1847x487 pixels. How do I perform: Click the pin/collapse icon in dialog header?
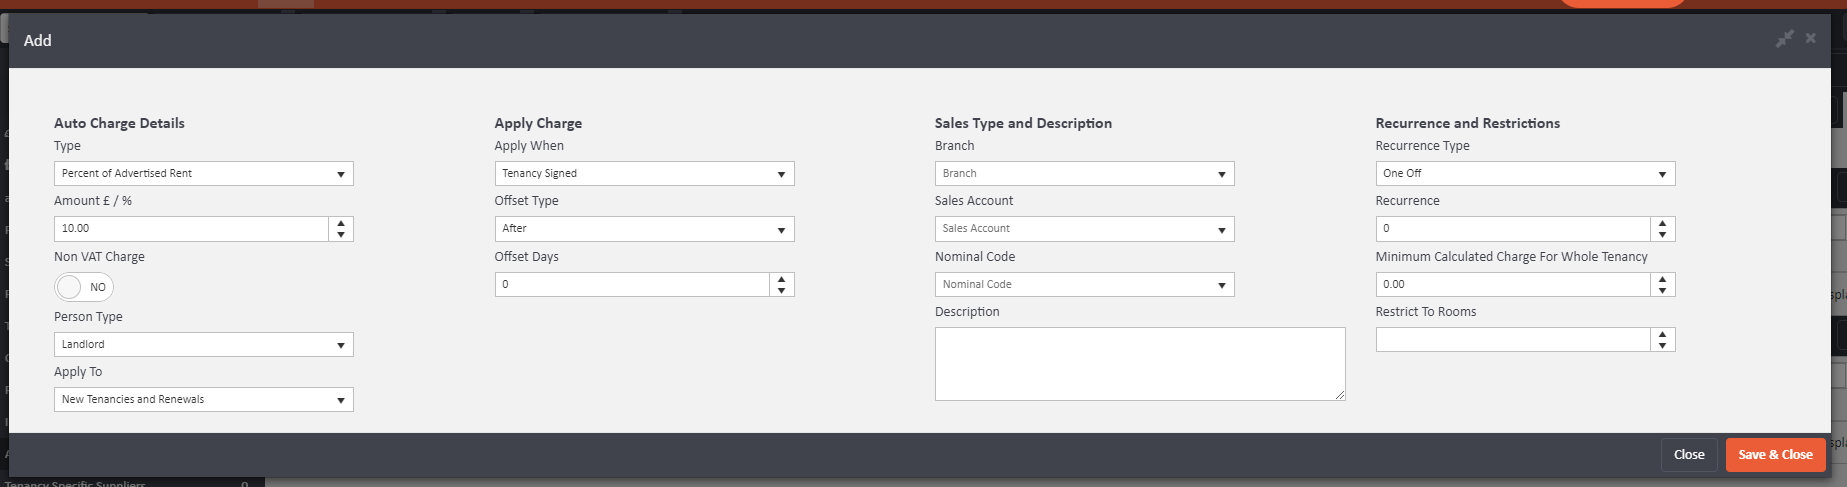click(x=1784, y=39)
